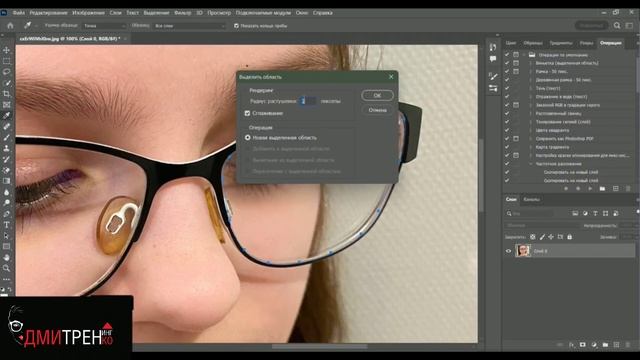Screen dimensions: 640x360
Task: Open the Файл menu
Action: coord(18,13)
